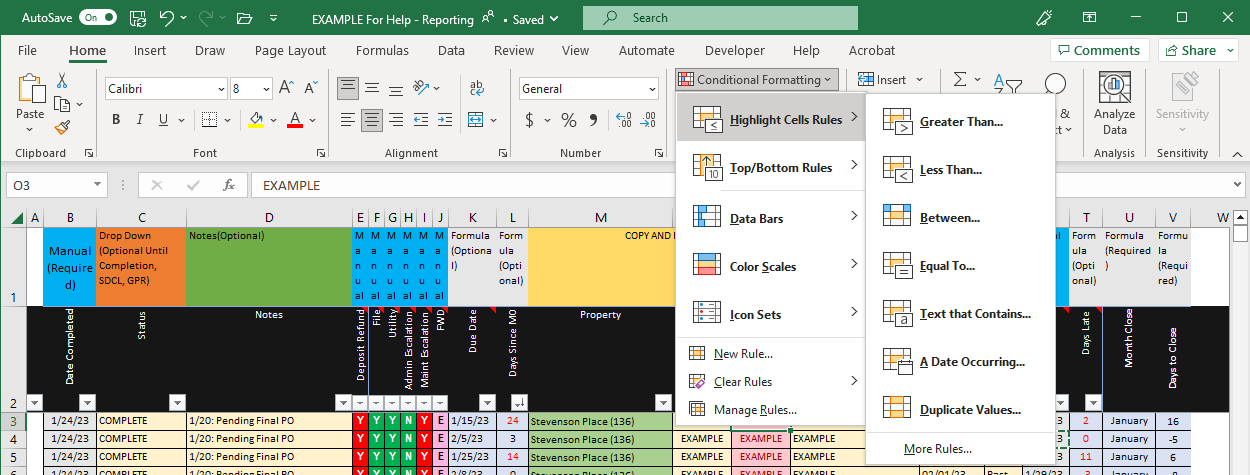Open the Data Bars submenu
Screen dimensions: 1250x475
770,218
